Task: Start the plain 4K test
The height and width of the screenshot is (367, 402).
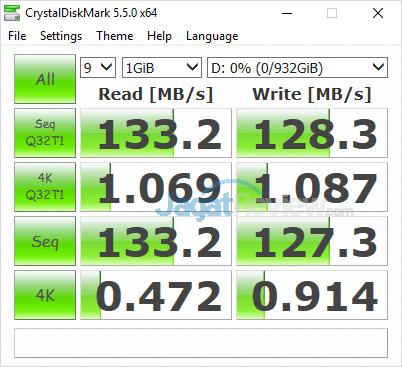Action: [x=45, y=295]
